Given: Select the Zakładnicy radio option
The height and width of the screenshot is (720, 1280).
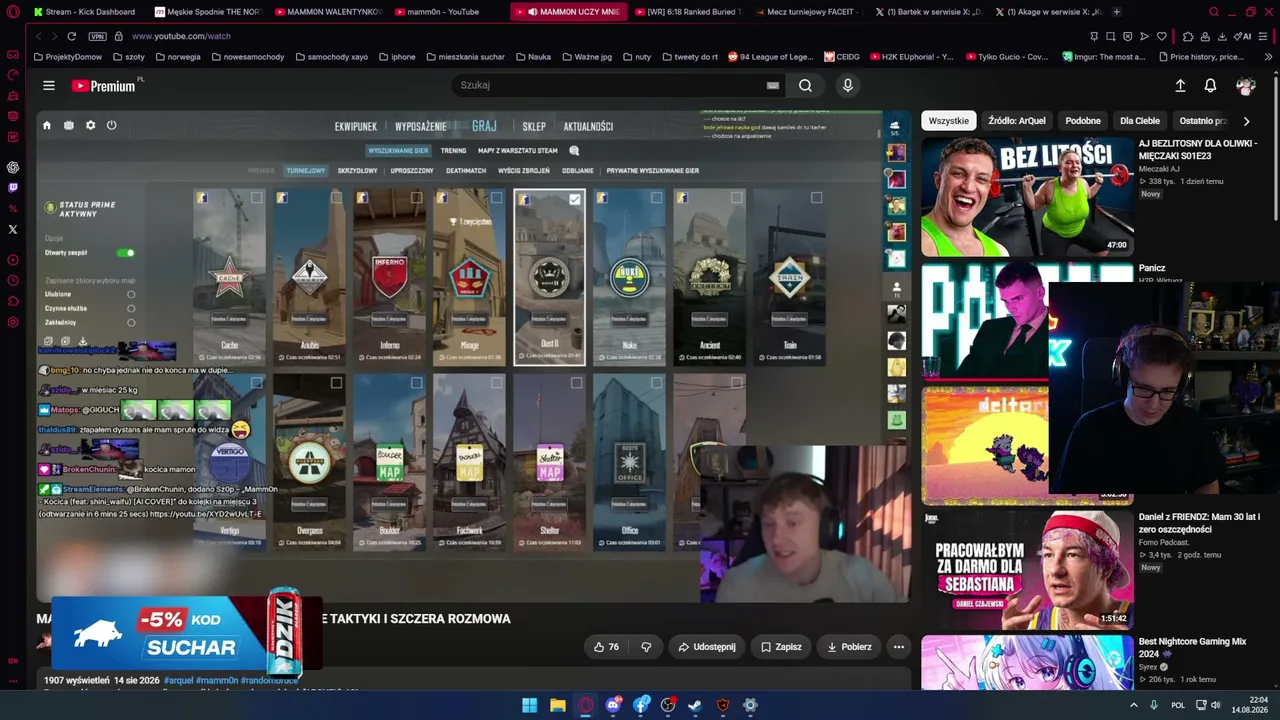Looking at the screenshot, I should coord(130,322).
